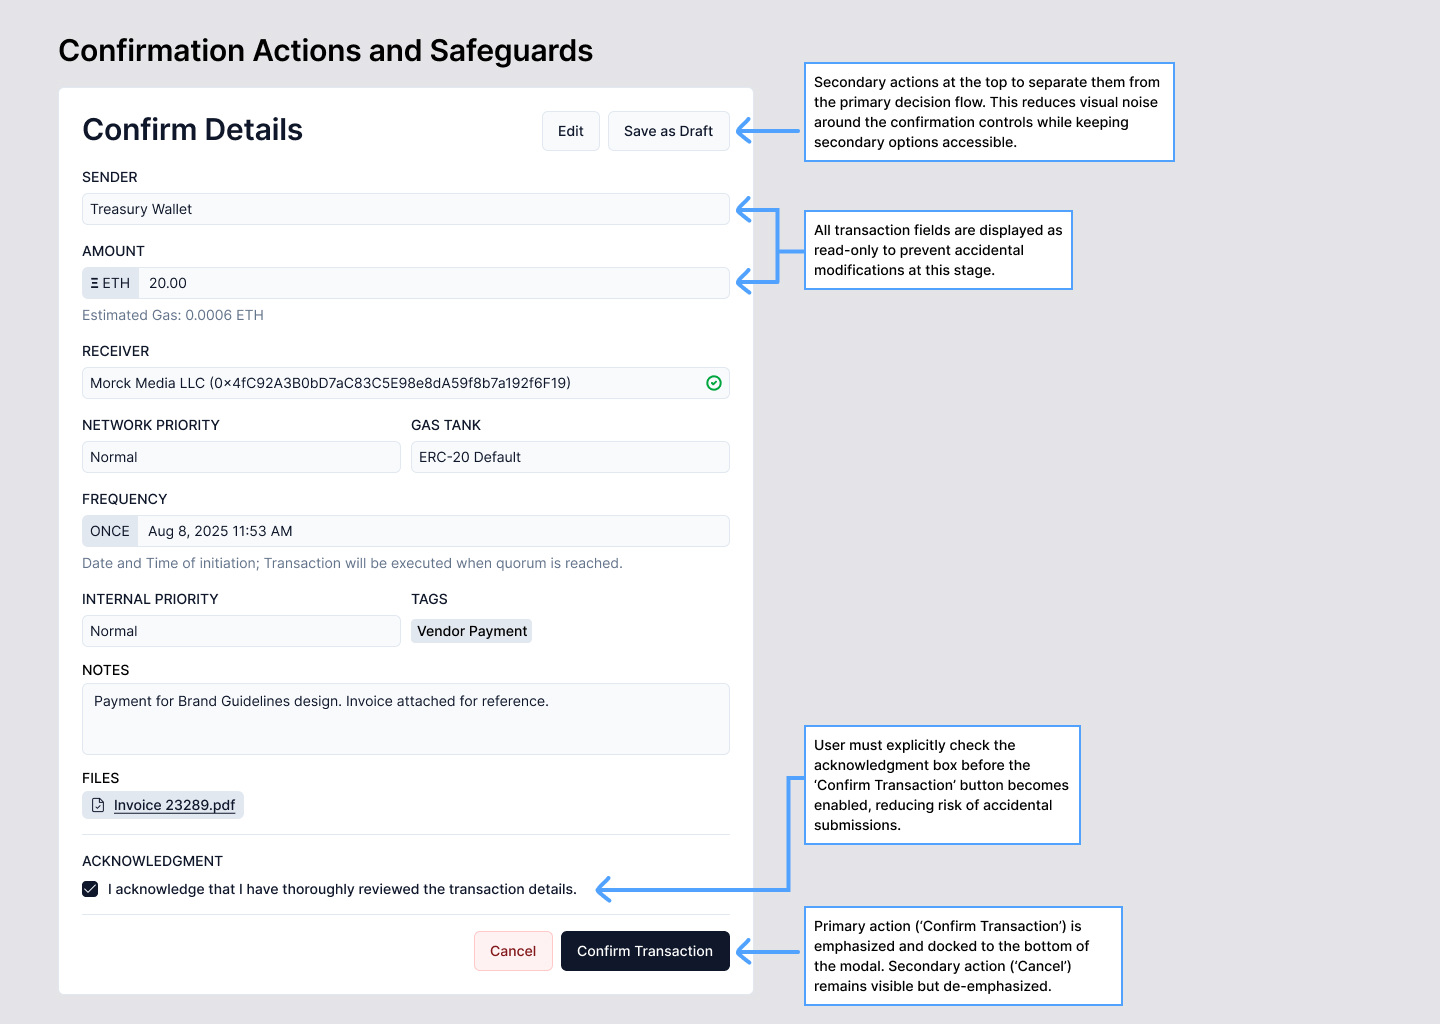Open the Network Priority dropdown
This screenshot has height=1024, width=1440.
[240, 457]
